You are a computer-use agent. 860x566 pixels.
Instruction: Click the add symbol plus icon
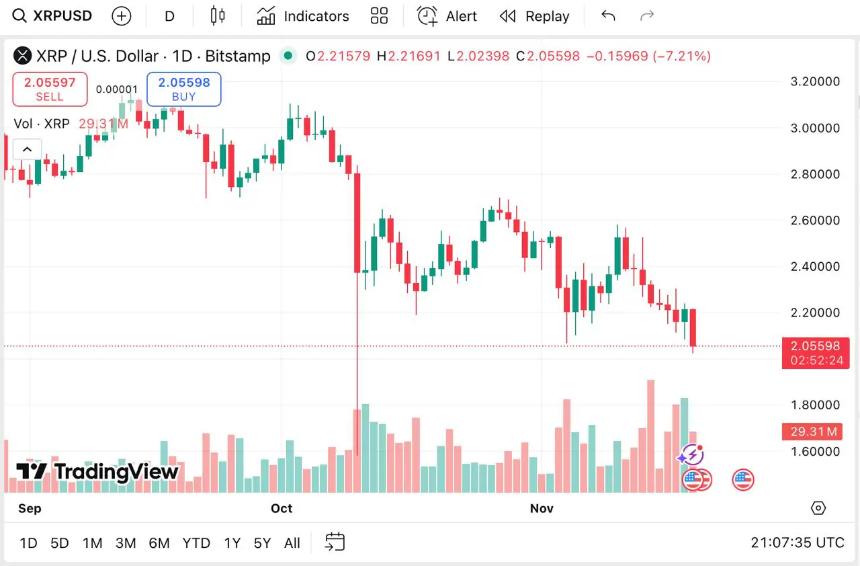click(x=121, y=16)
